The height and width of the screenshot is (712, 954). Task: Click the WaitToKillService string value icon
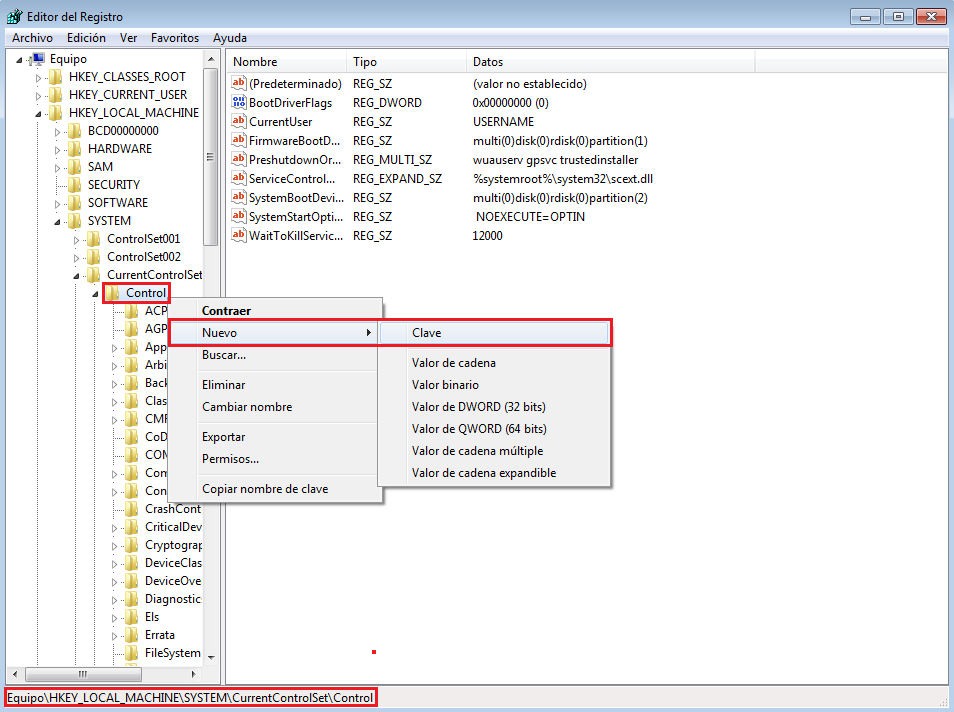coord(239,236)
